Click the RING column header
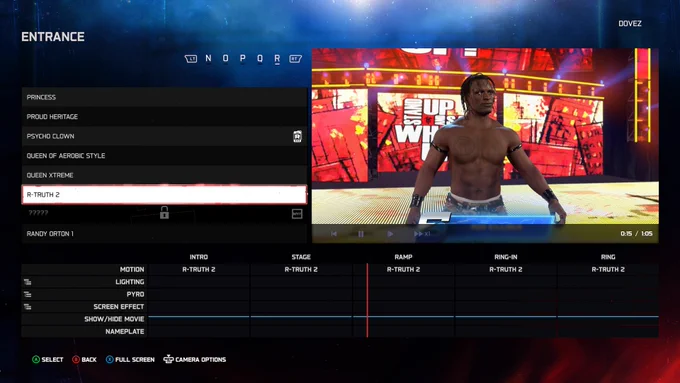 [608, 257]
